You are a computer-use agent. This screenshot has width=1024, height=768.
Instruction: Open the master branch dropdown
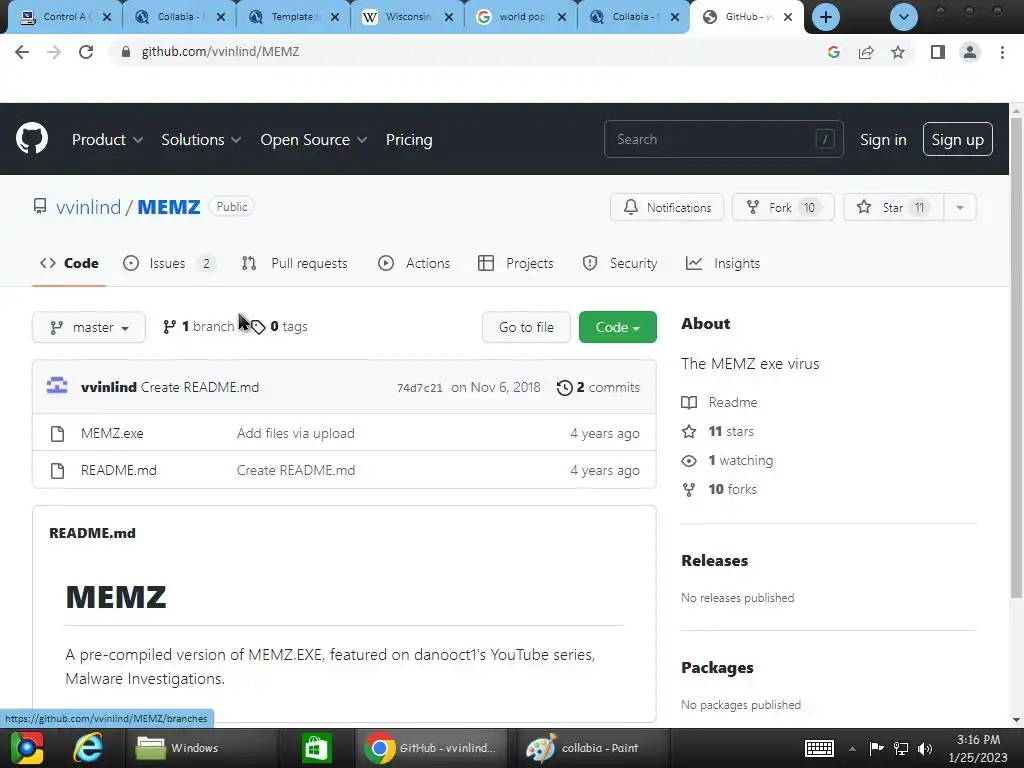pos(89,327)
